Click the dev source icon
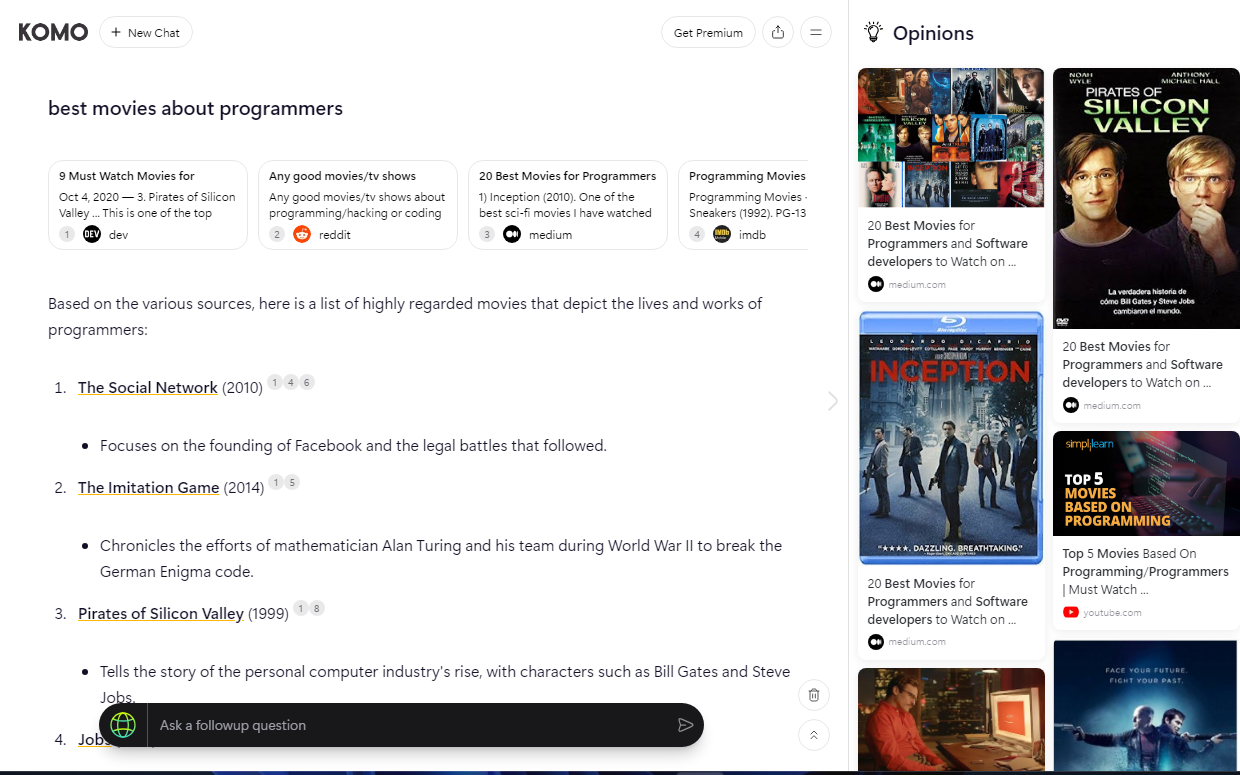The image size is (1240, 775). (92, 234)
